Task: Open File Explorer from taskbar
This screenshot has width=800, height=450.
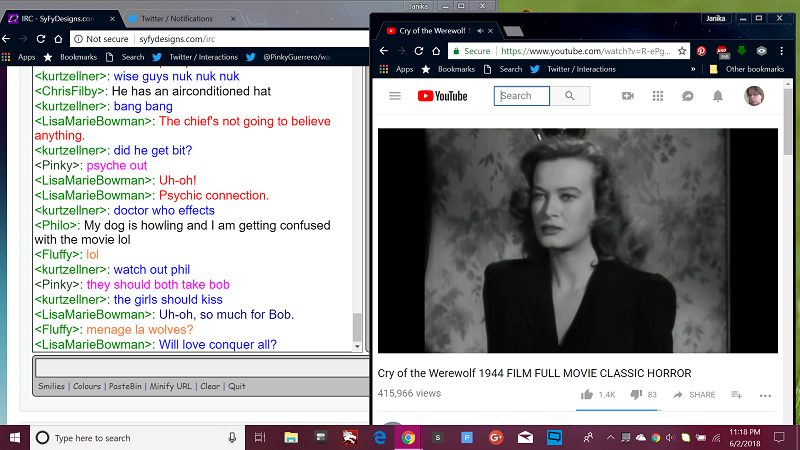Action: 291,438
